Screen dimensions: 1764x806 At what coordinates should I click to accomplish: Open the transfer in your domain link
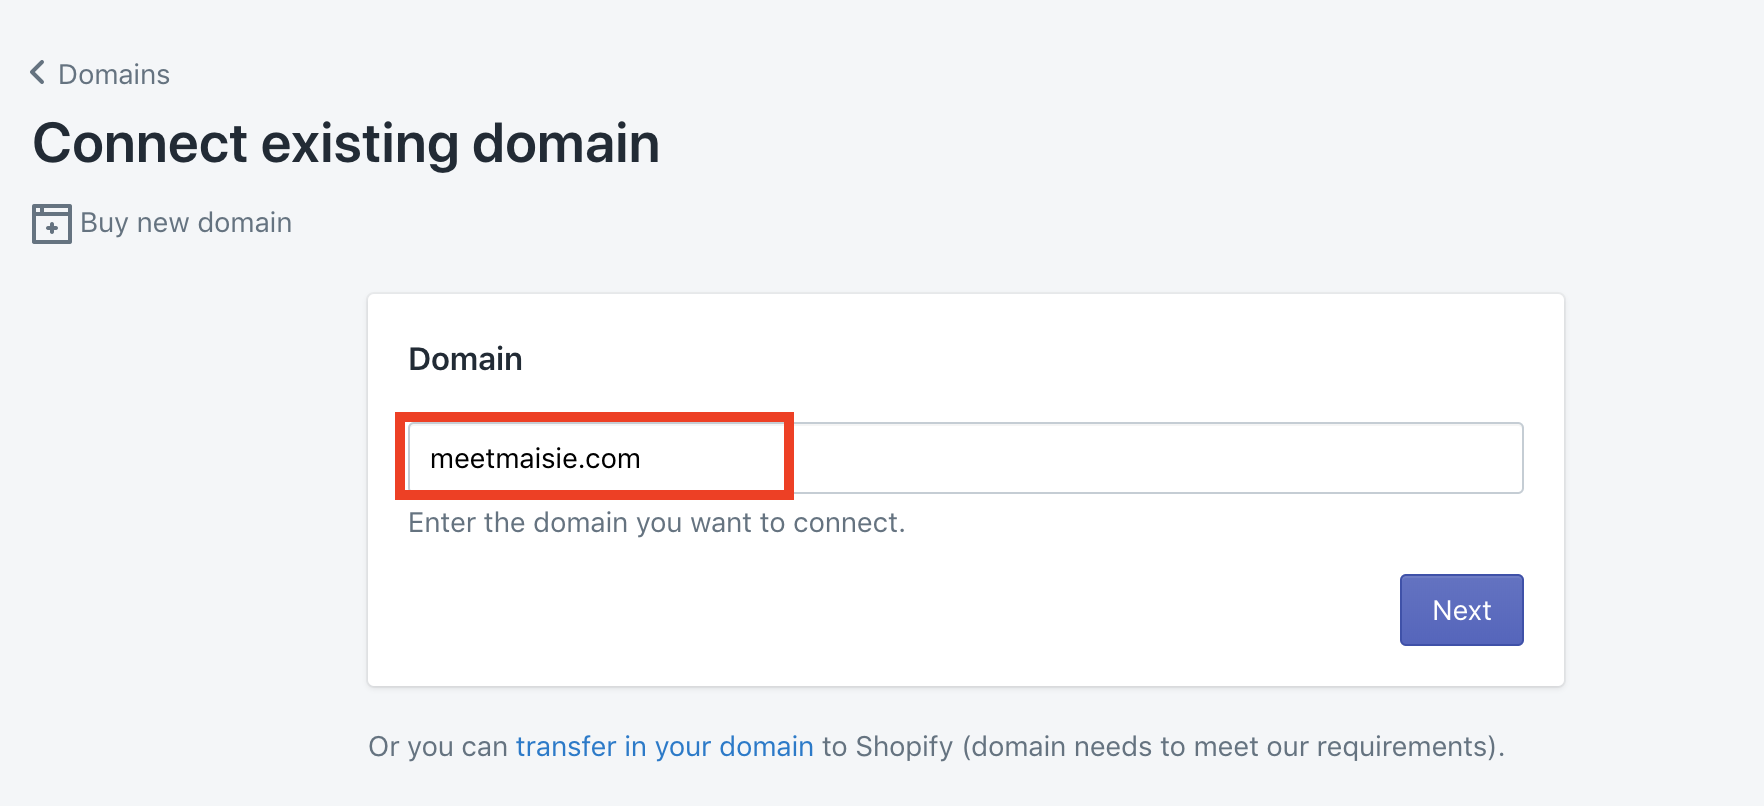(664, 746)
